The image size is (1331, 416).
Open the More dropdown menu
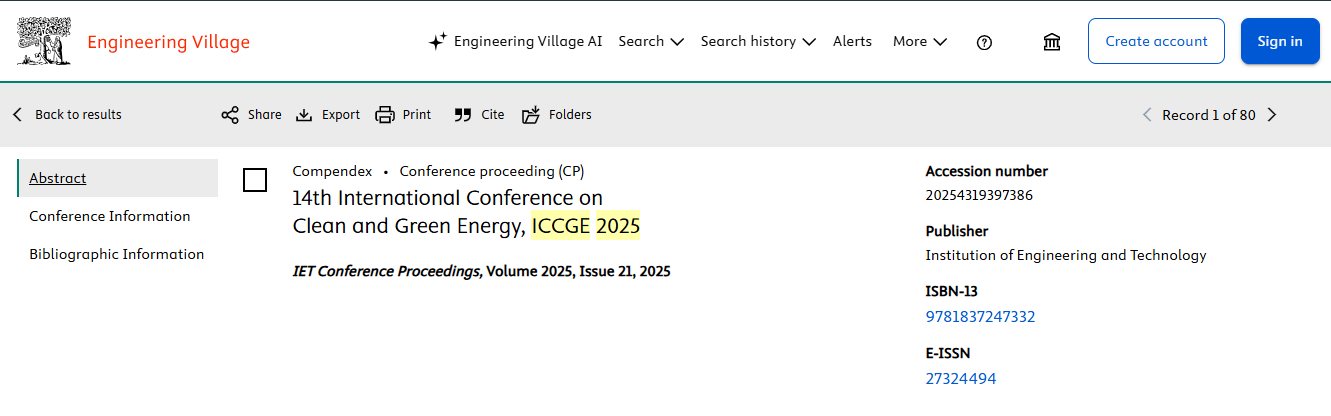pyautogui.click(x=919, y=41)
